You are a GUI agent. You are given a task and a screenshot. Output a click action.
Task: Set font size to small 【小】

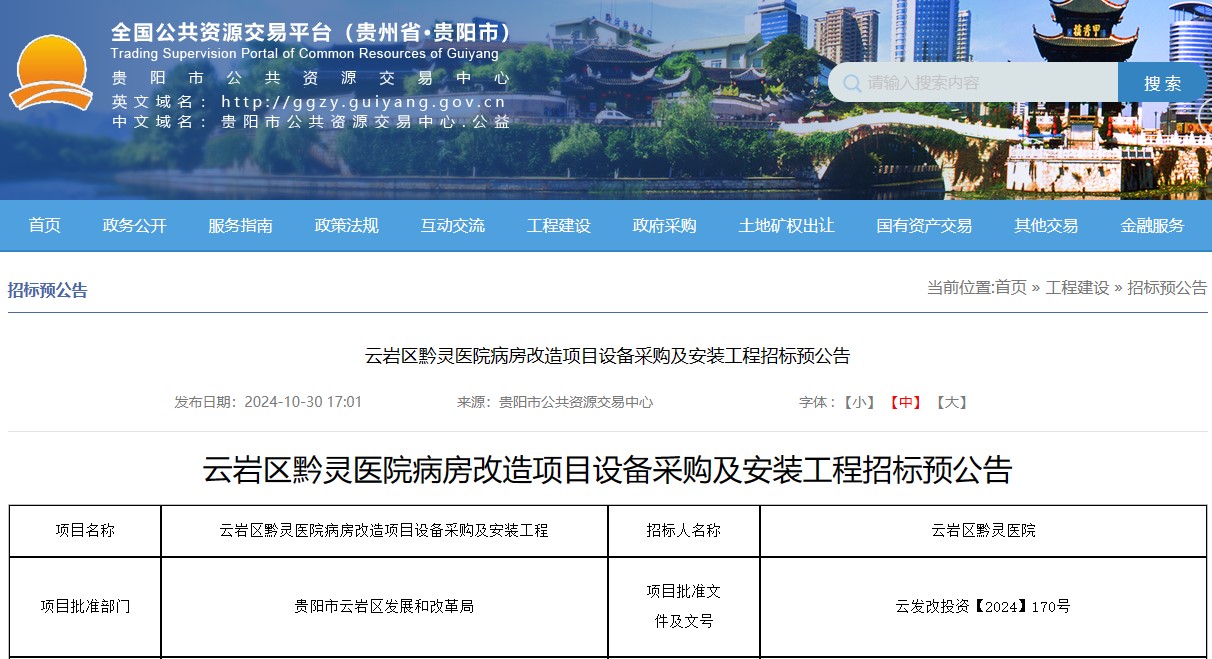point(858,402)
